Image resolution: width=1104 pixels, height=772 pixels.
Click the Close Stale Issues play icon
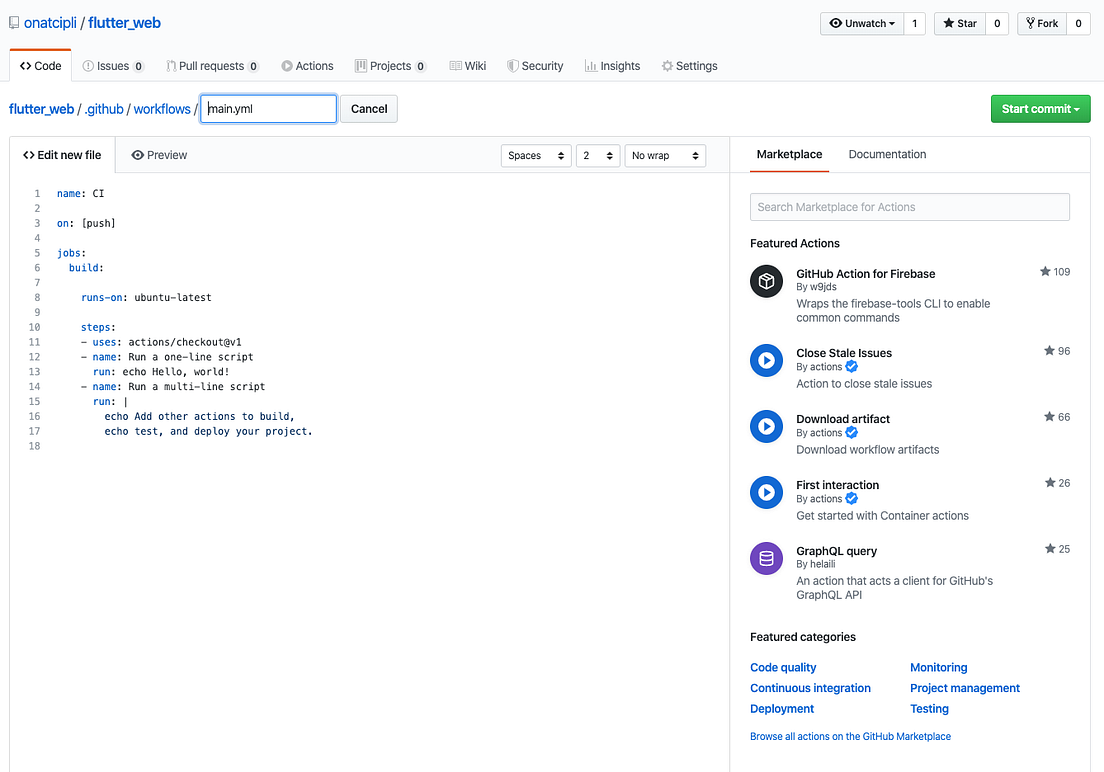click(x=766, y=360)
